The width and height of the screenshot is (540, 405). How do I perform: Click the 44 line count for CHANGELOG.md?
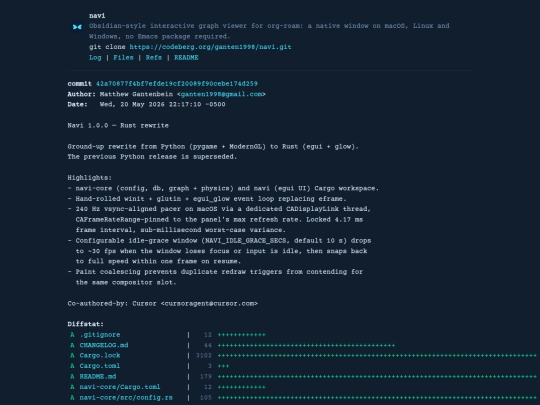point(208,345)
